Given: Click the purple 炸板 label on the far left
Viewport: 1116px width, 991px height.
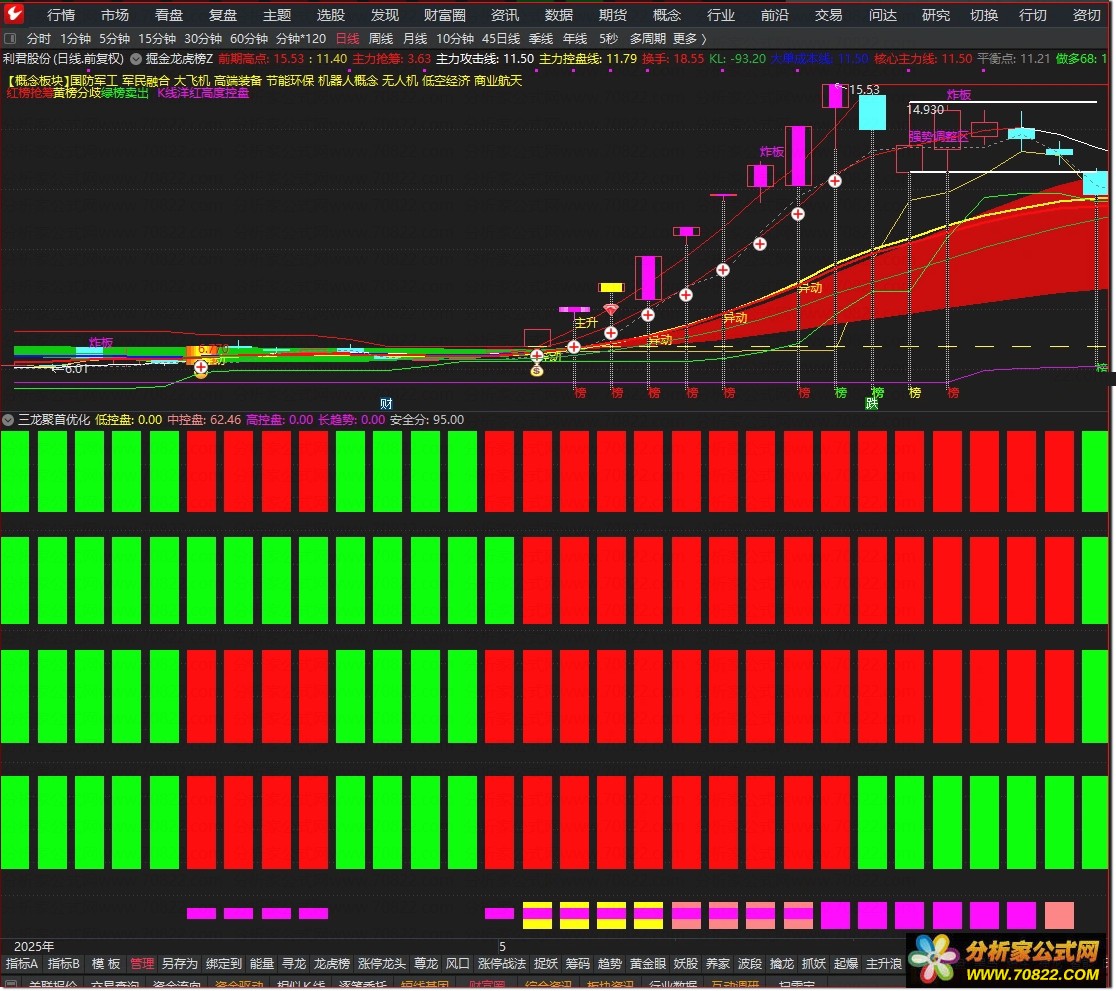Looking at the screenshot, I should coord(100,342).
